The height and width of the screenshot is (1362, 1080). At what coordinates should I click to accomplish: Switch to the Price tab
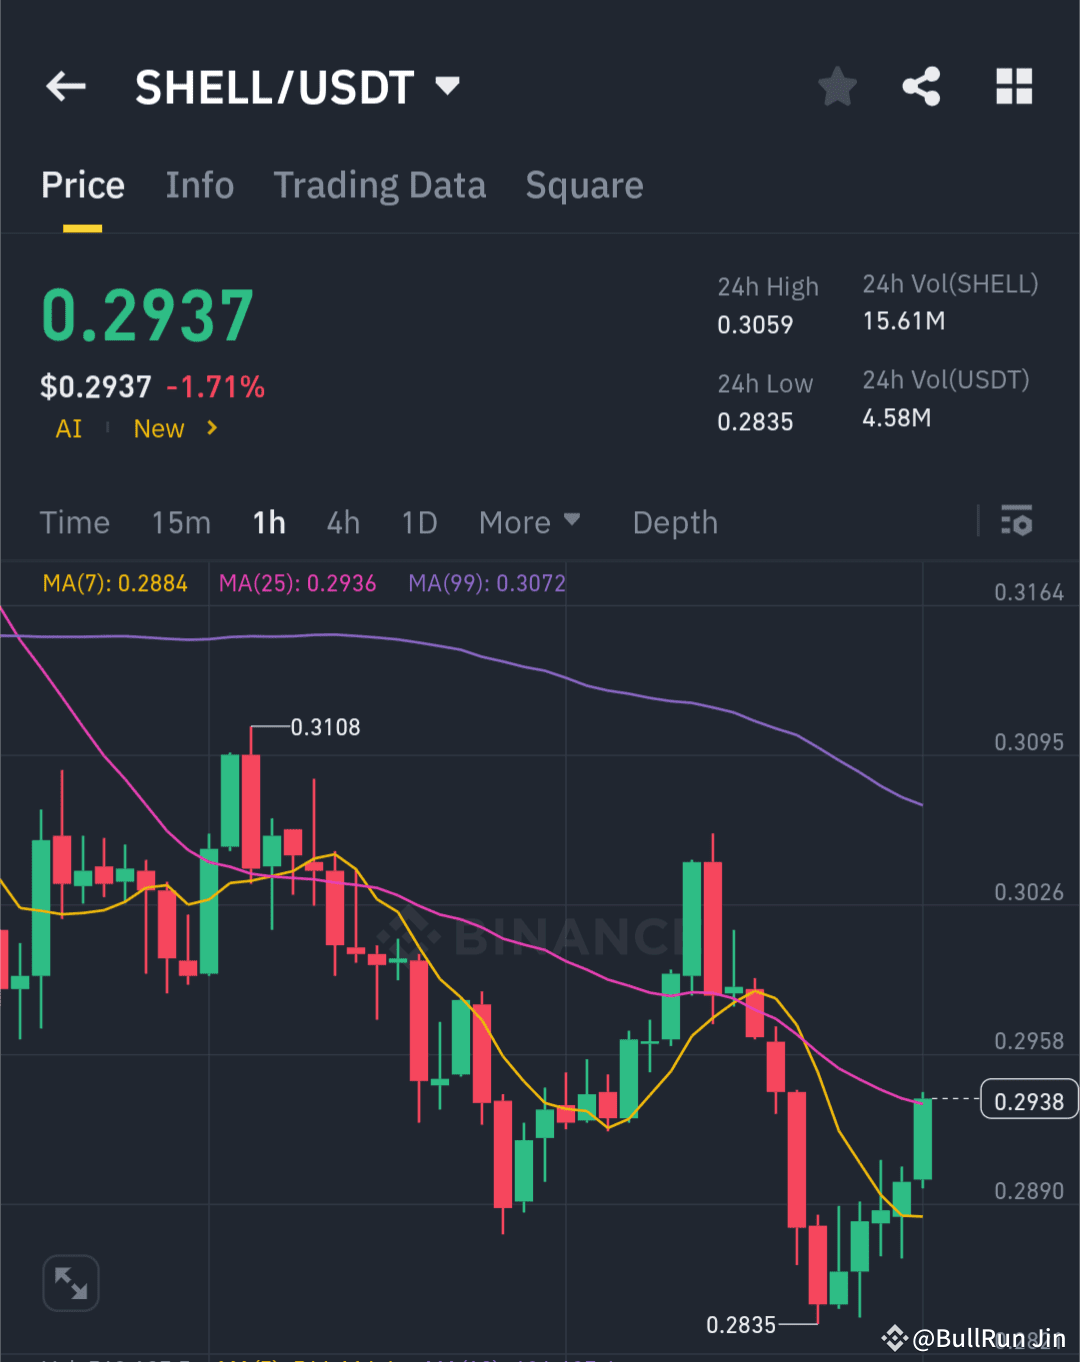[x=83, y=186]
